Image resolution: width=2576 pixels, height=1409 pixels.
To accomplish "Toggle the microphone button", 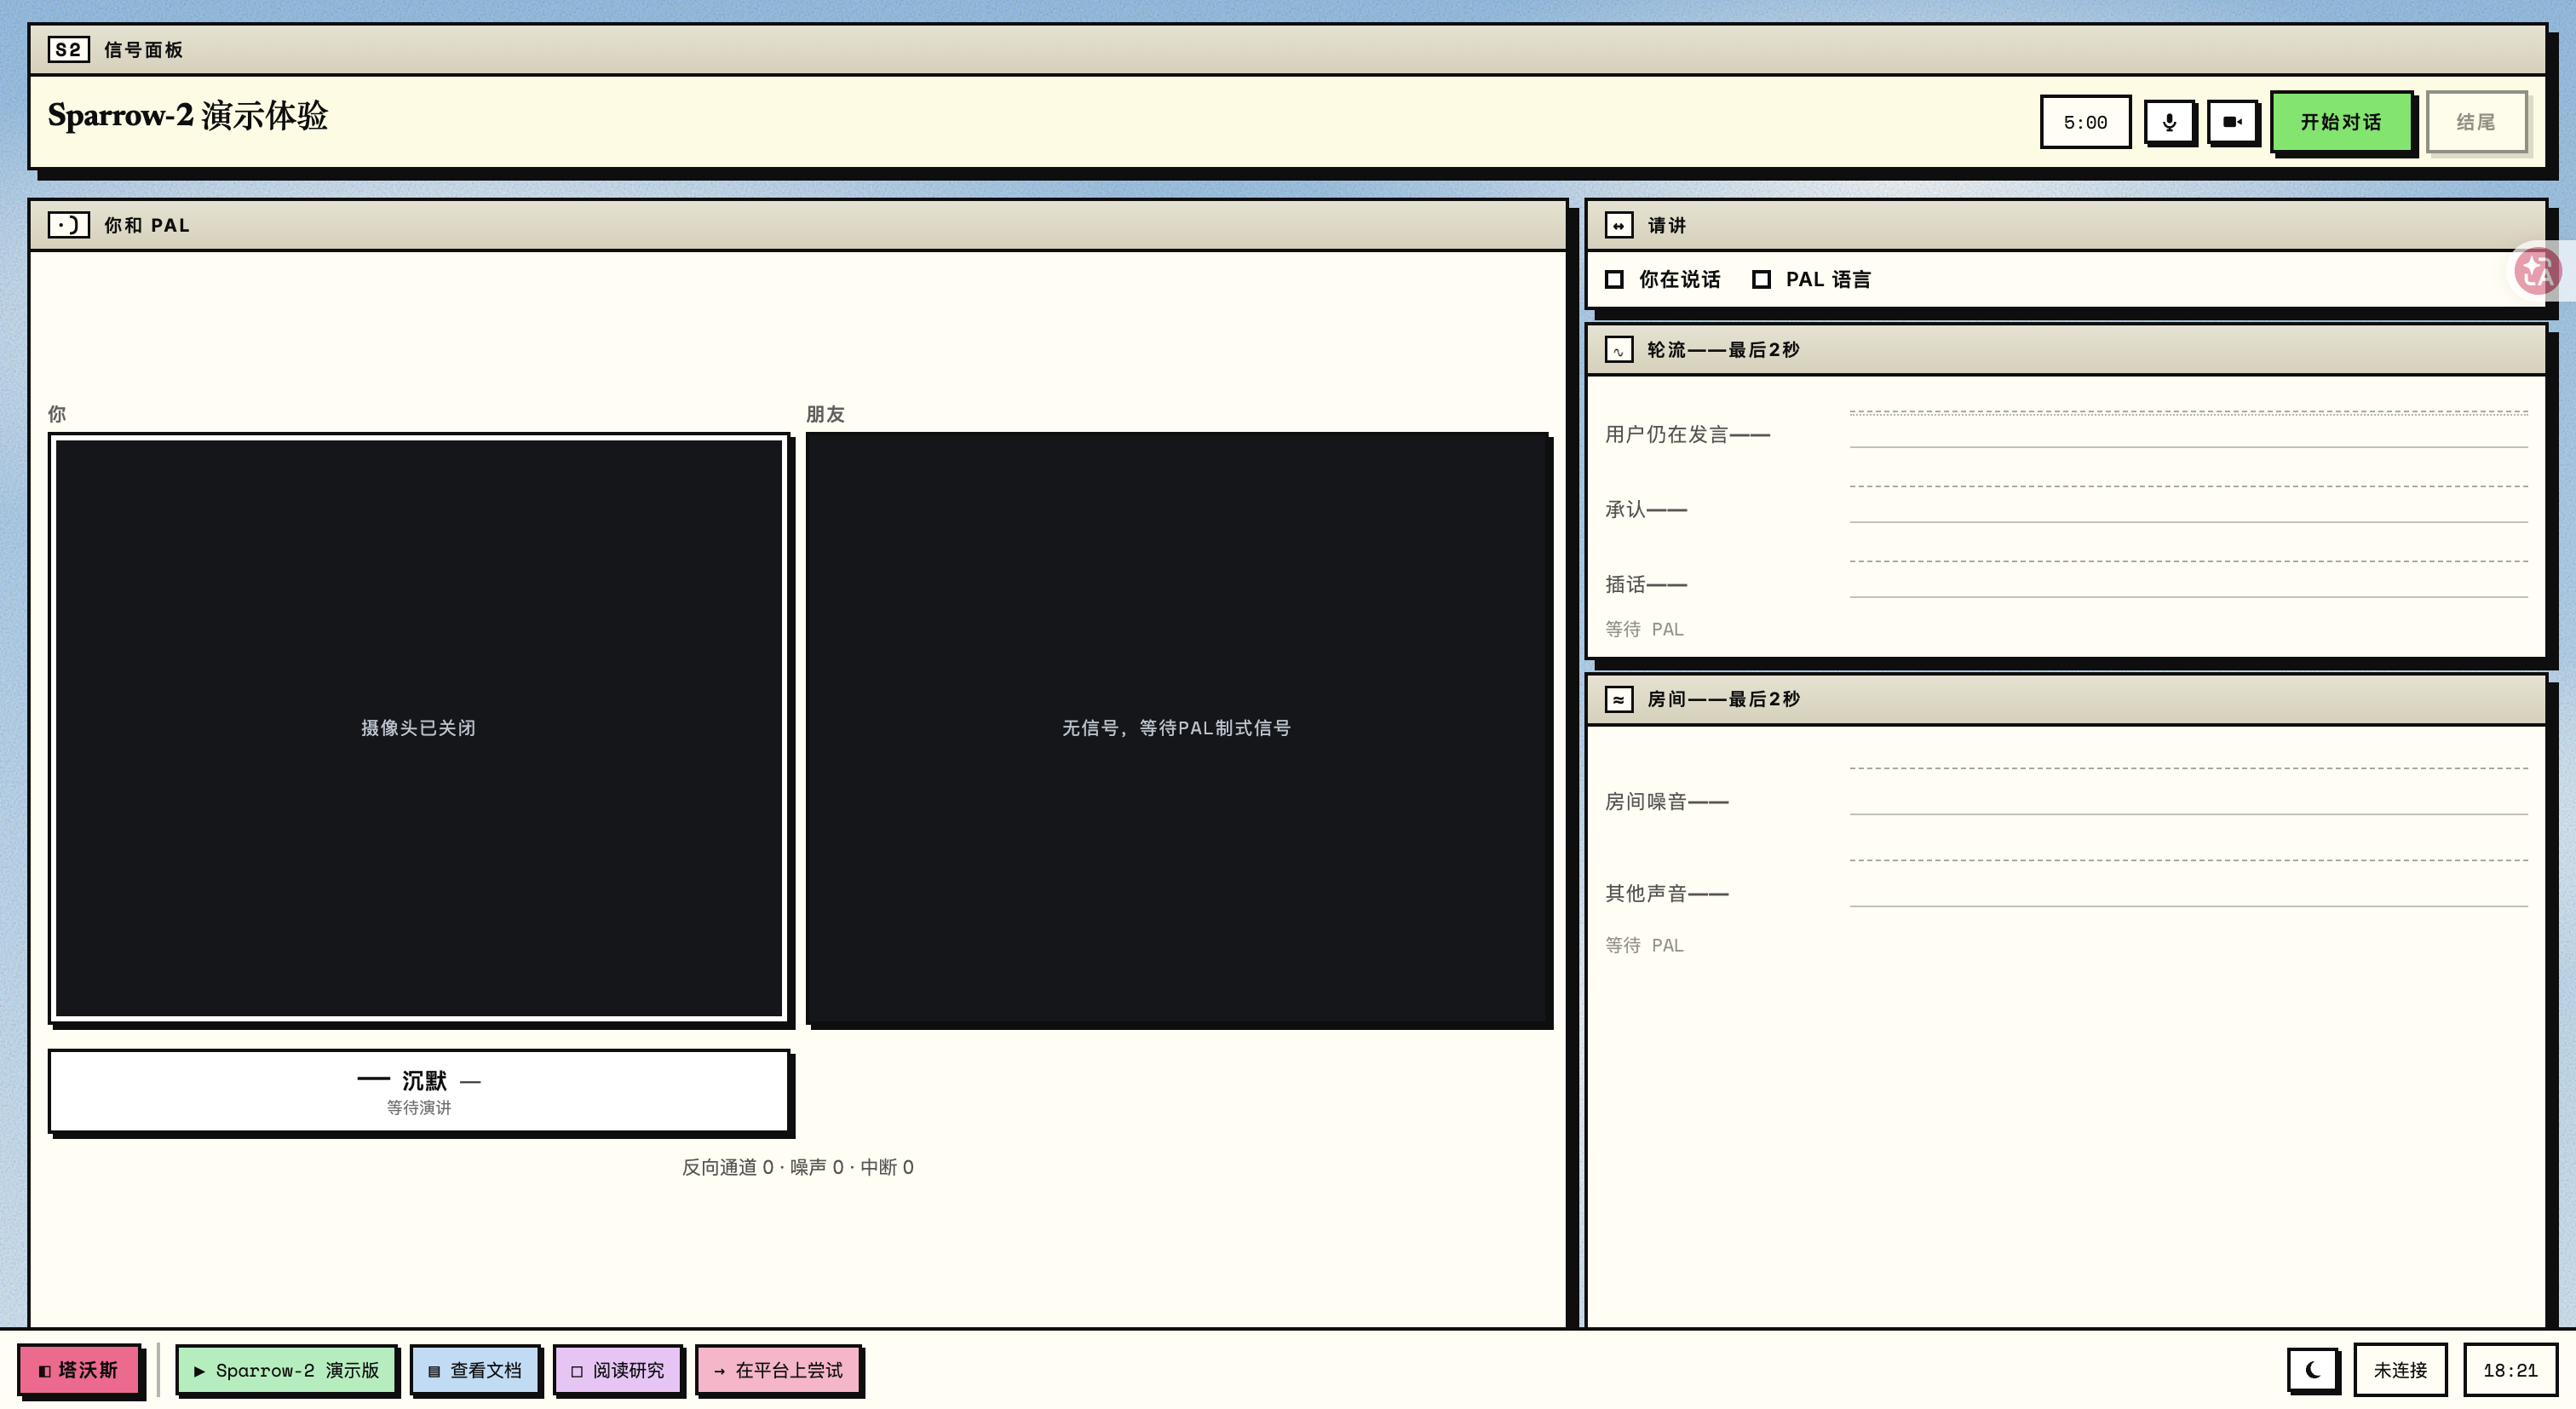I will pyautogui.click(x=2169, y=122).
